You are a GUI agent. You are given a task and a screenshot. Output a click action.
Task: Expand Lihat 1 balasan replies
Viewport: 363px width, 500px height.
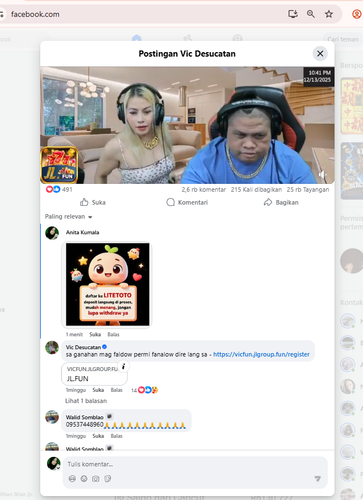(x=86, y=401)
